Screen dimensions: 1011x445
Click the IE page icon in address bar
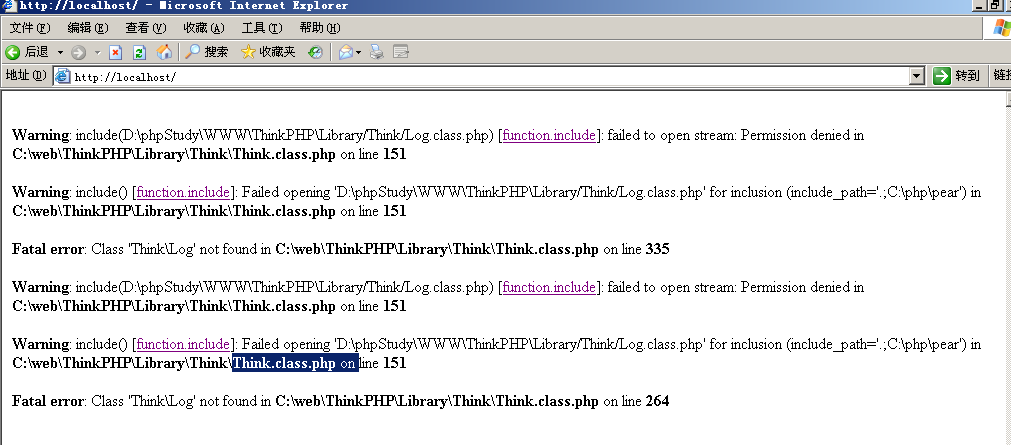click(x=63, y=76)
